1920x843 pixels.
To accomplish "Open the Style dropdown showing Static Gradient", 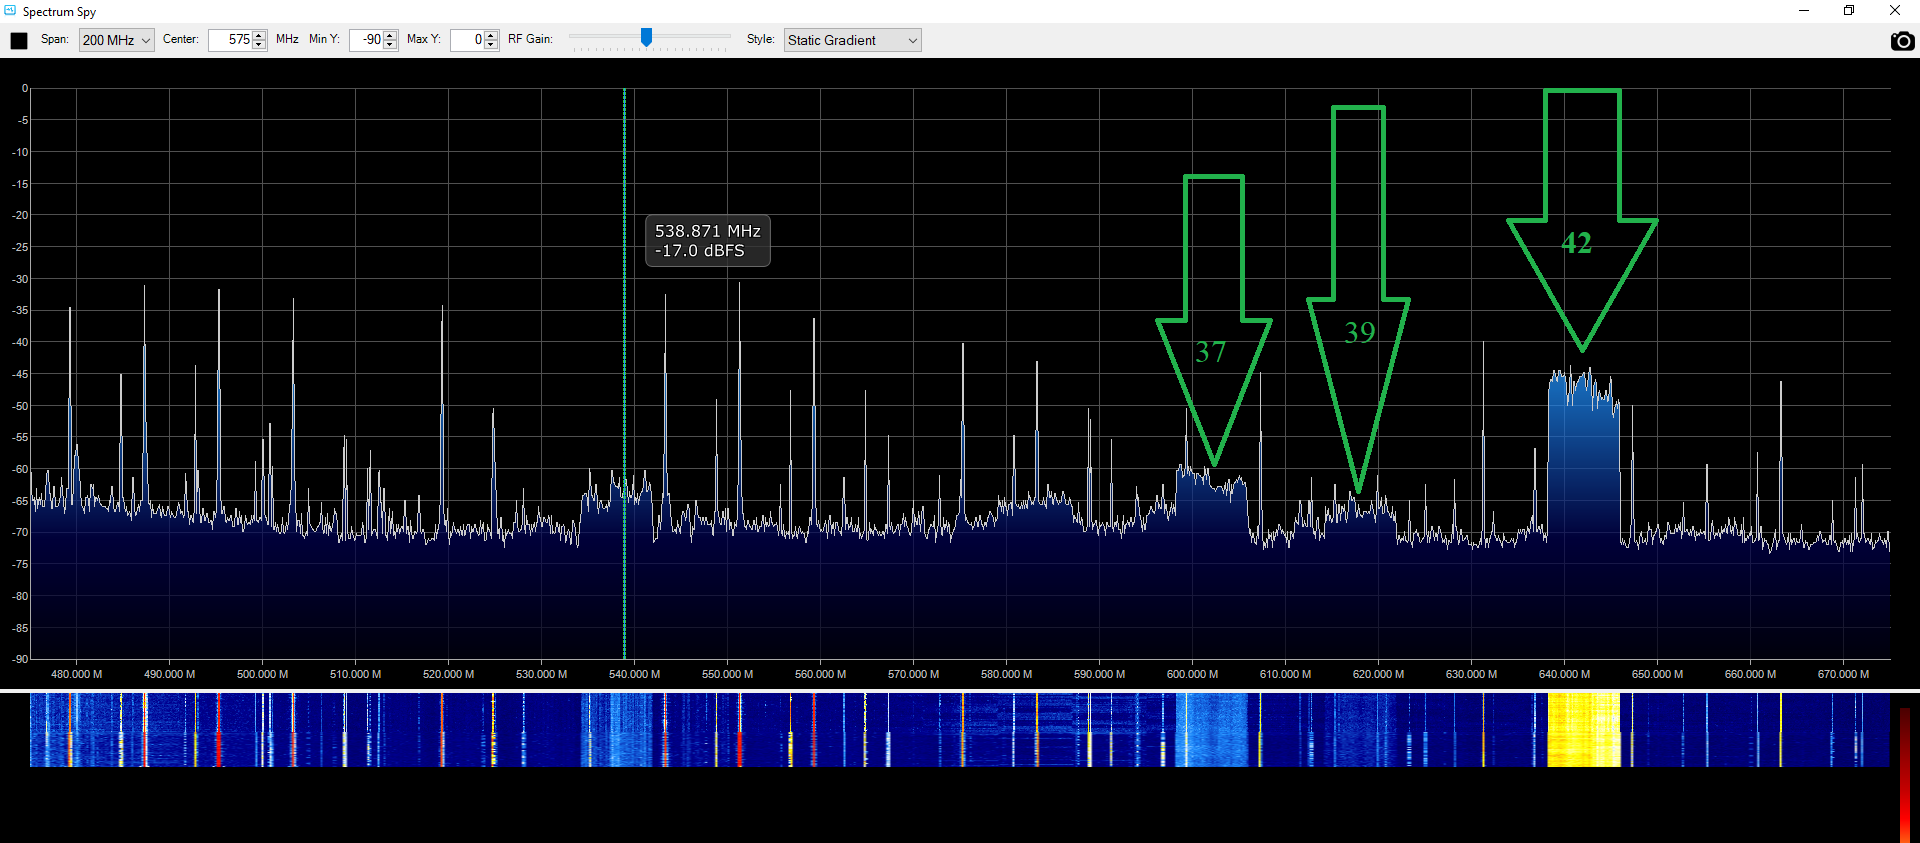I will click(x=852, y=40).
